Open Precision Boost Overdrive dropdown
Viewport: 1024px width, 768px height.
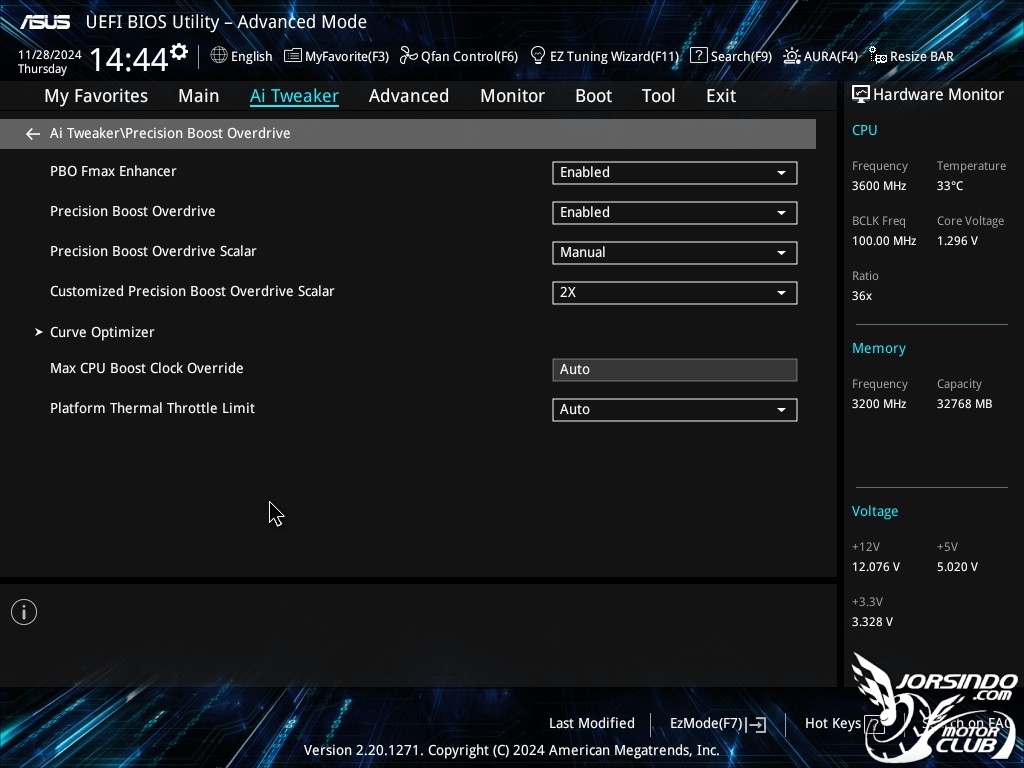tap(675, 213)
